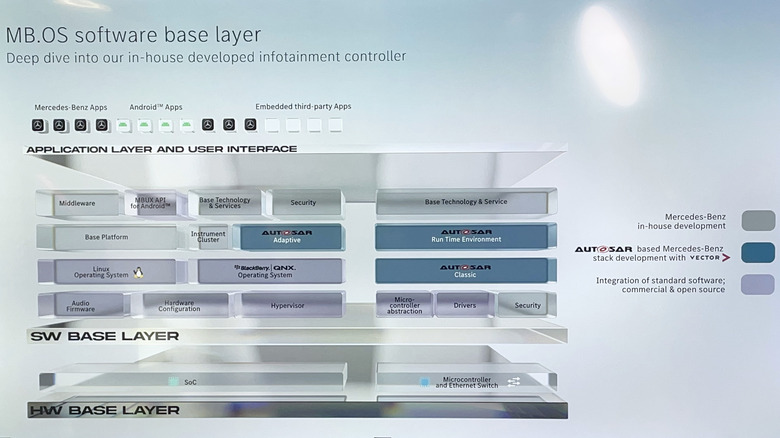Click 'Mercedes-Benz in-house development' legend text
Image resolution: width=780 pixels, height=438 pixels.
[x=682, y=221]
